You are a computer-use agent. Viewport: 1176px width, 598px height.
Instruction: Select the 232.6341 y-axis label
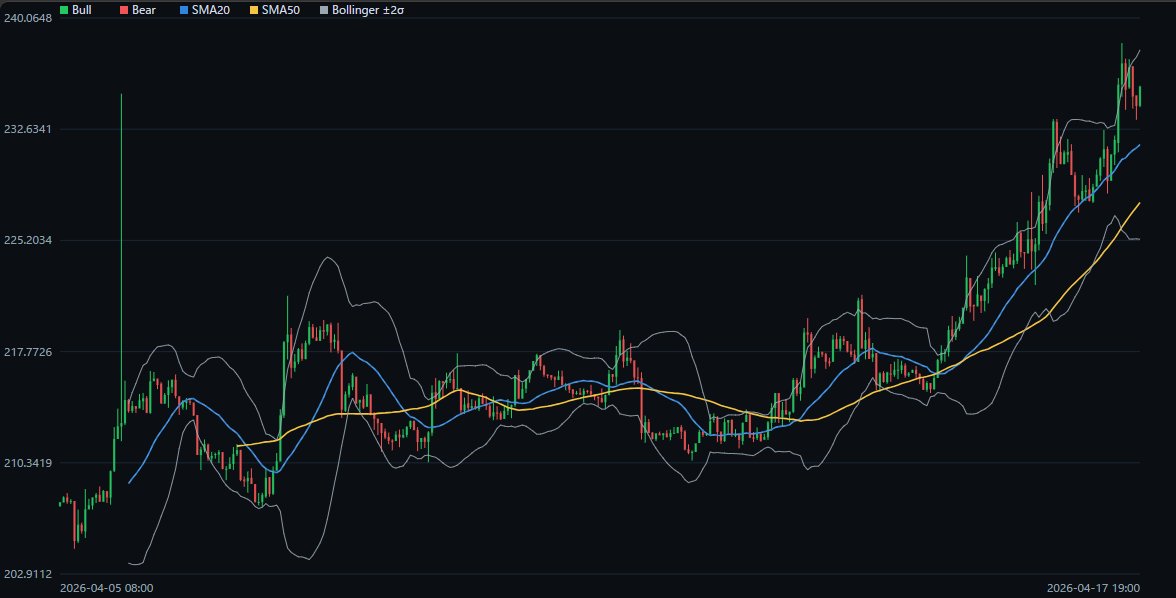pos(27,129)
